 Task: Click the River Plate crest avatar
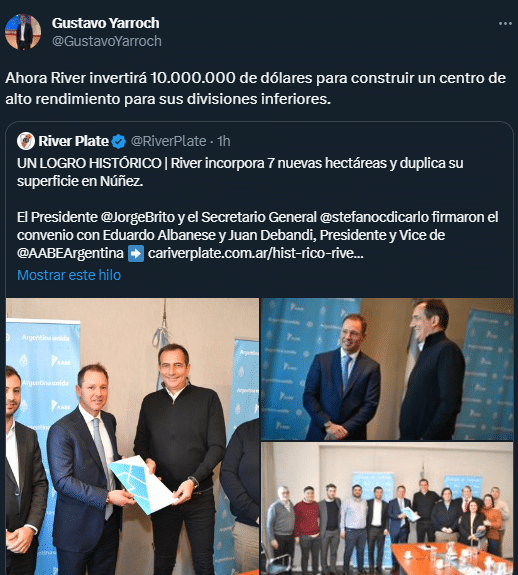coord(26,141)
